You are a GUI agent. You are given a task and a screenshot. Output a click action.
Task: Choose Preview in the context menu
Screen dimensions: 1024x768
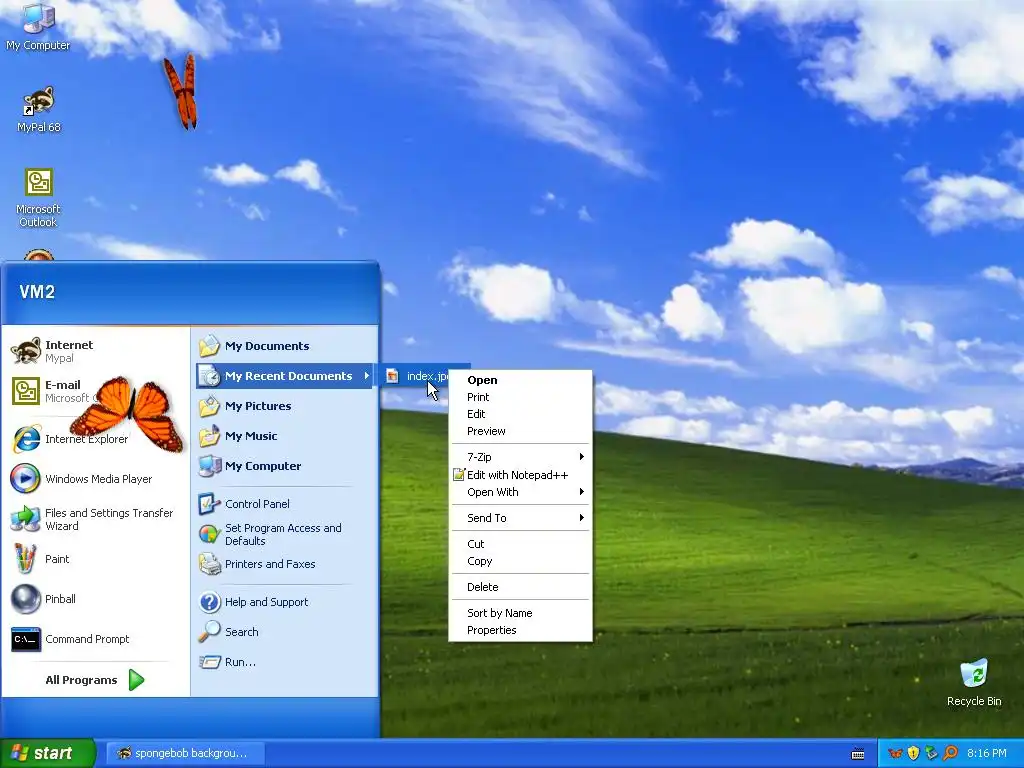point(520,431)
